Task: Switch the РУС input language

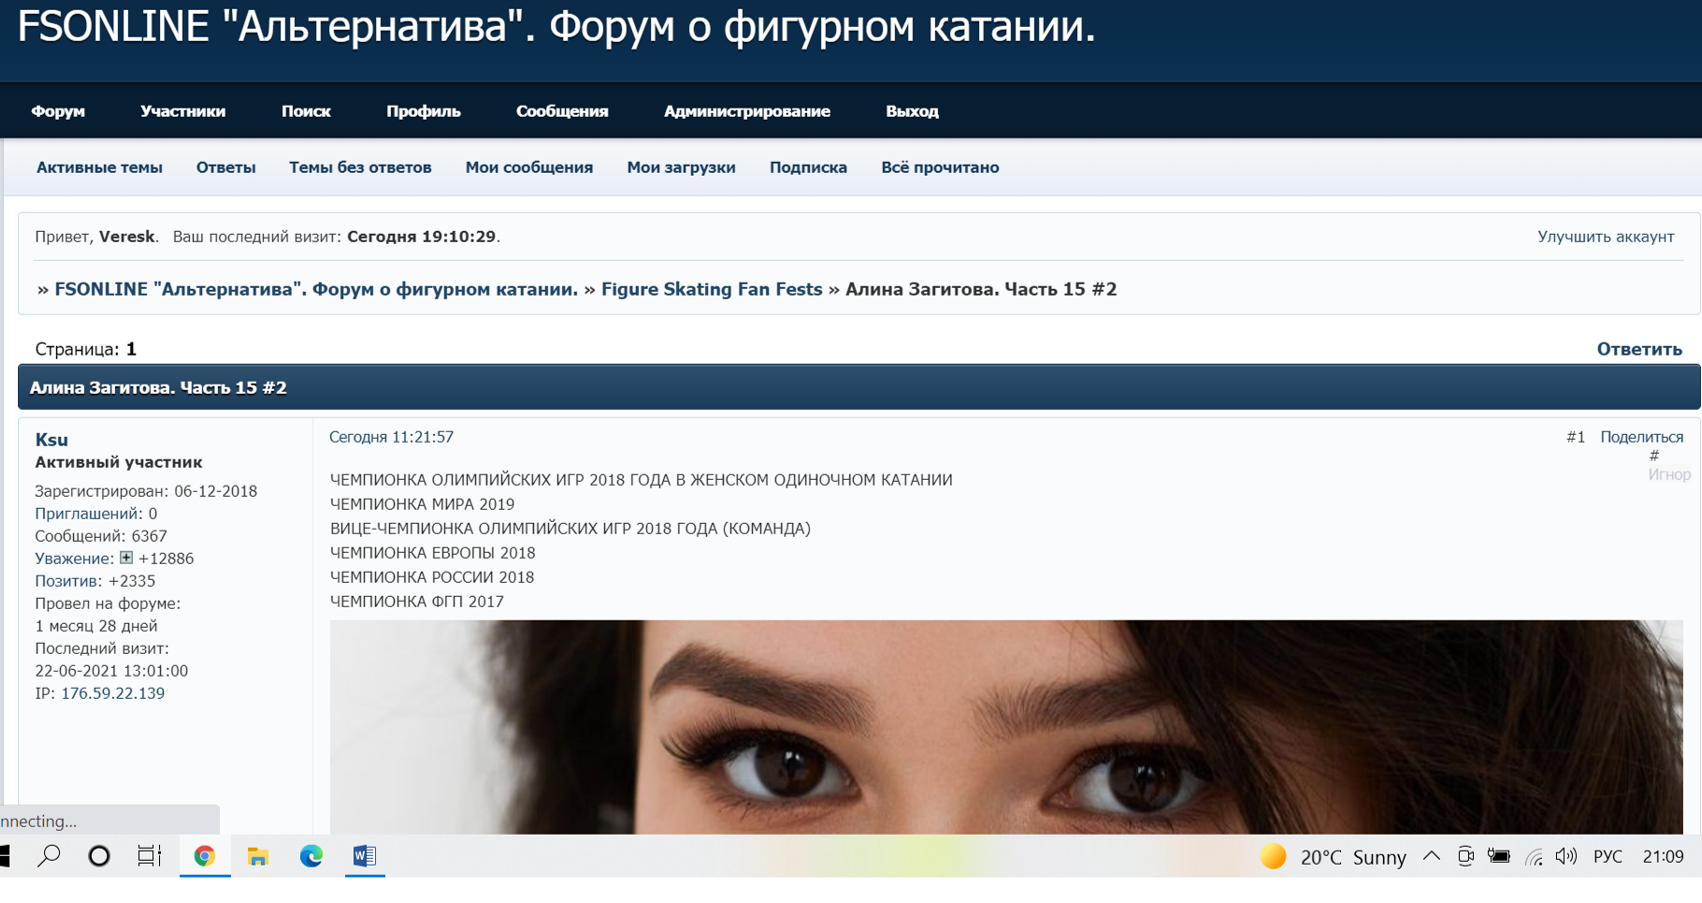Action: click(x=1608, y=856)
